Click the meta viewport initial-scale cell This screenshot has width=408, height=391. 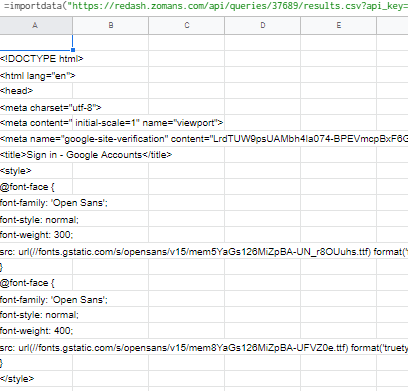pos(36,123)
